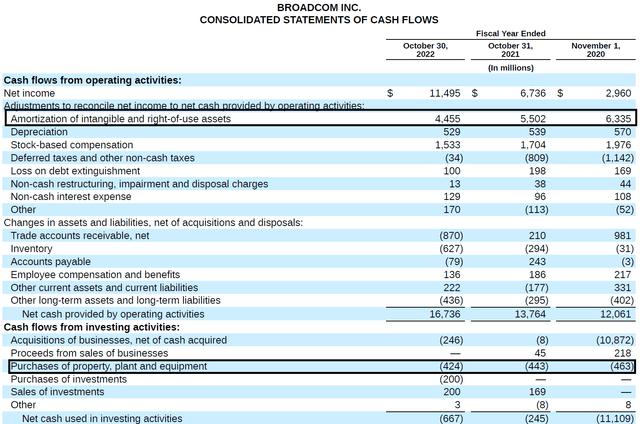The height and width of the screenshot is (424, 640).
Task: Click stock-based compensation value 1,533
Action: (x=447, y=145)
